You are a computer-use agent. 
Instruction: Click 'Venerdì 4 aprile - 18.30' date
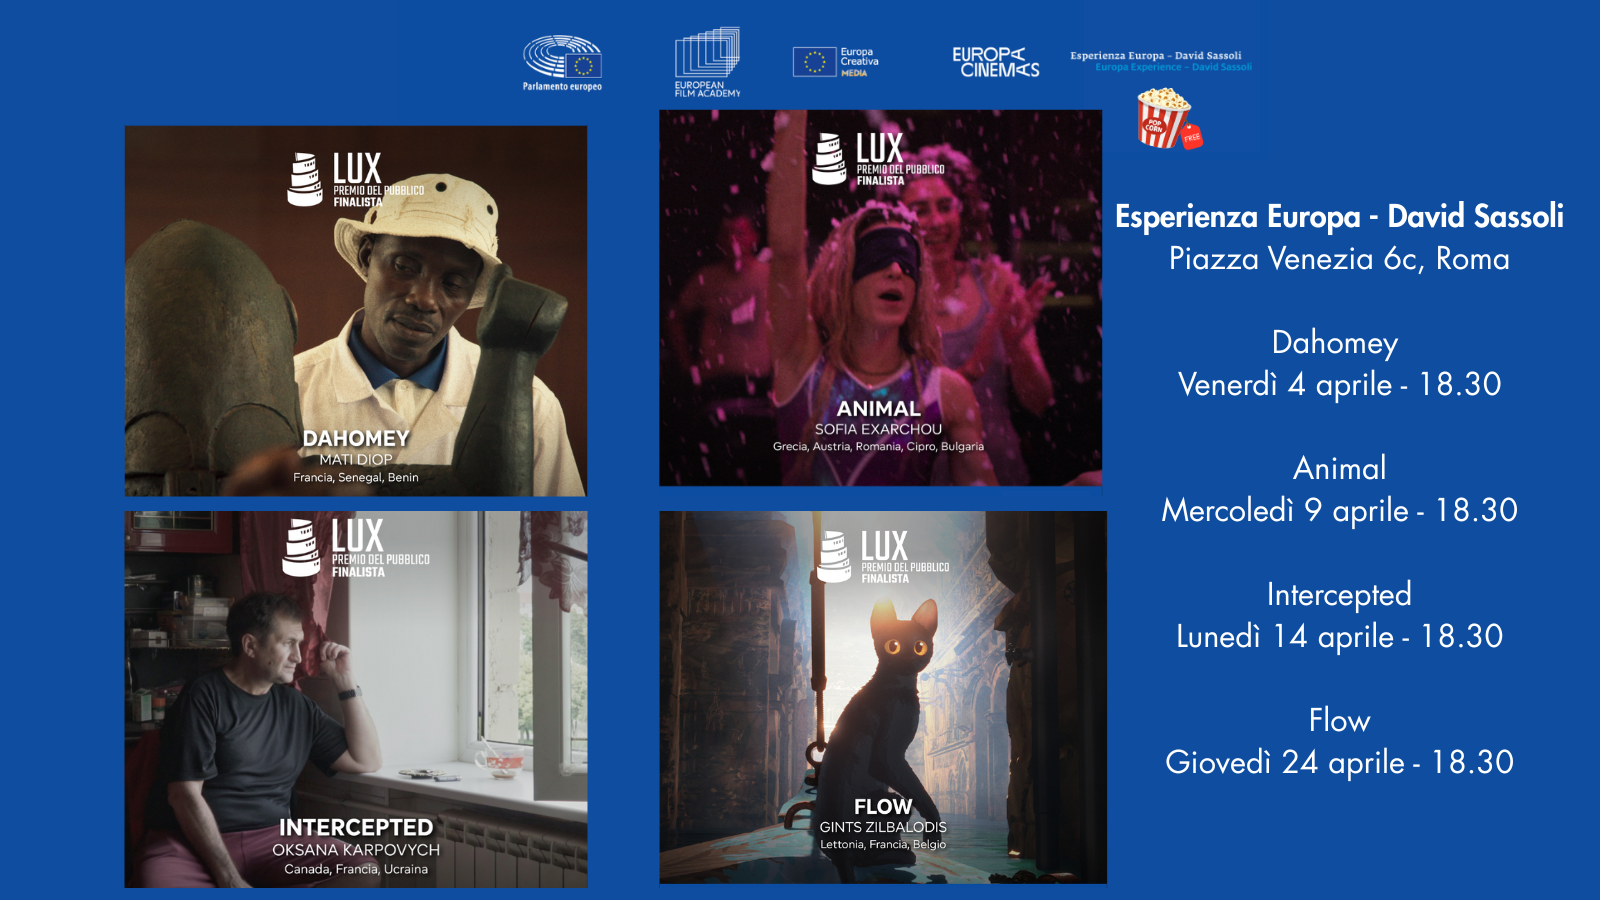(1339, 385)
